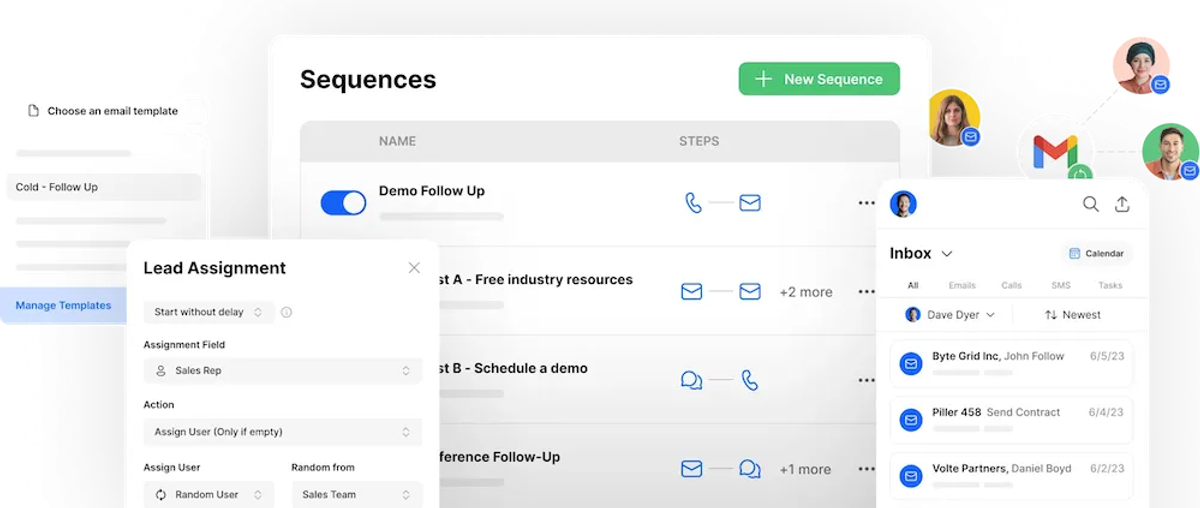Image resolution: width=1200 pixels, height=508 pixels.
Task: Click Manage Templates
Action: (x=63, y=305)
